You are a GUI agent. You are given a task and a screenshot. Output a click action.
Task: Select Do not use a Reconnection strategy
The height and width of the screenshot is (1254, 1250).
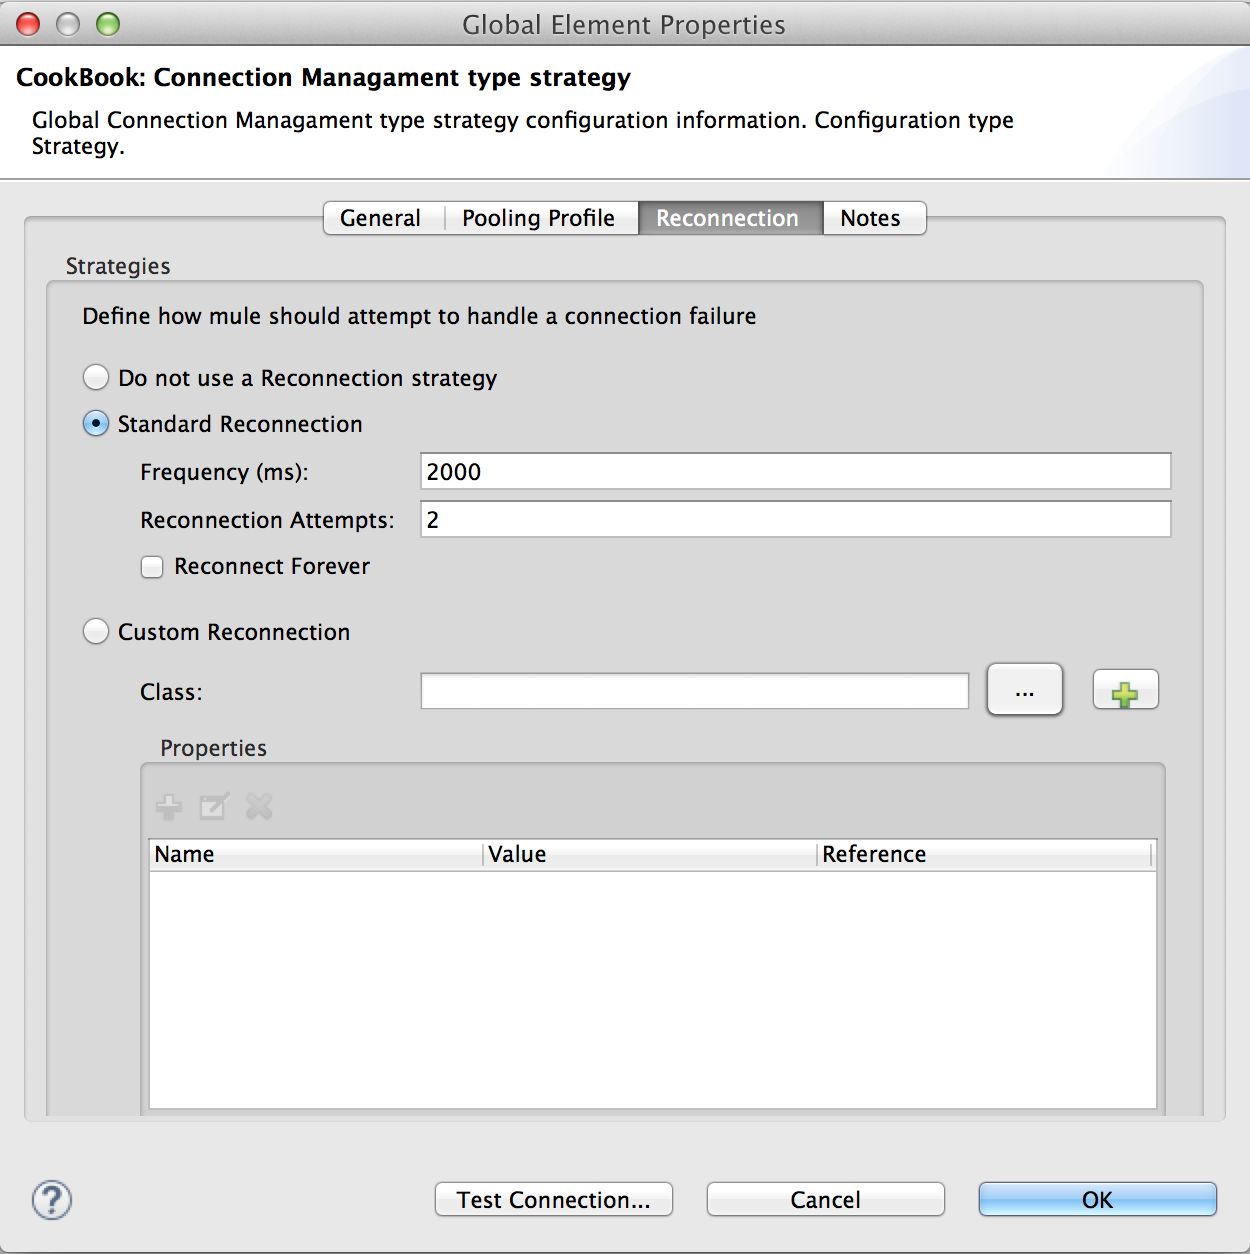(95, 377)
